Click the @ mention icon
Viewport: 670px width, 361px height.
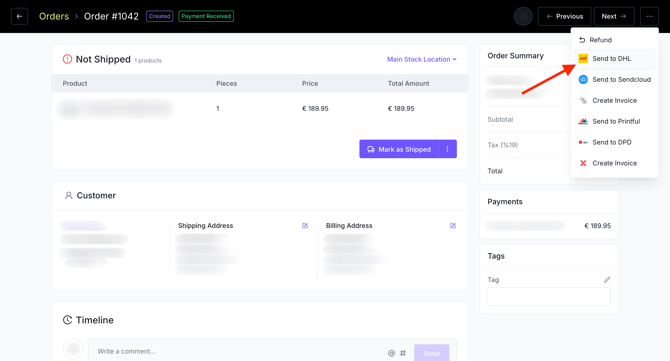(x=391, y=353)
